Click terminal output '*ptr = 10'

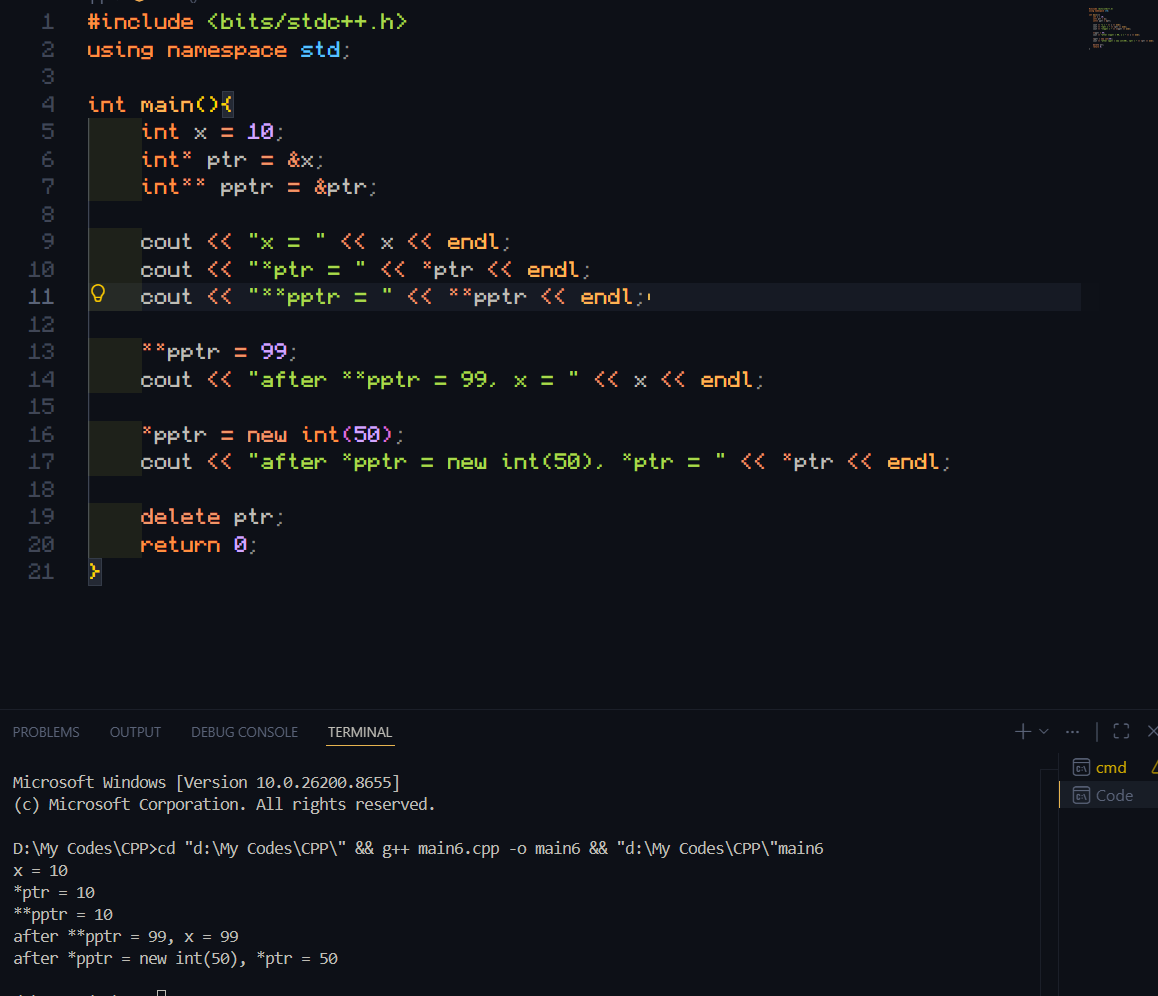[x=54, y=893]
